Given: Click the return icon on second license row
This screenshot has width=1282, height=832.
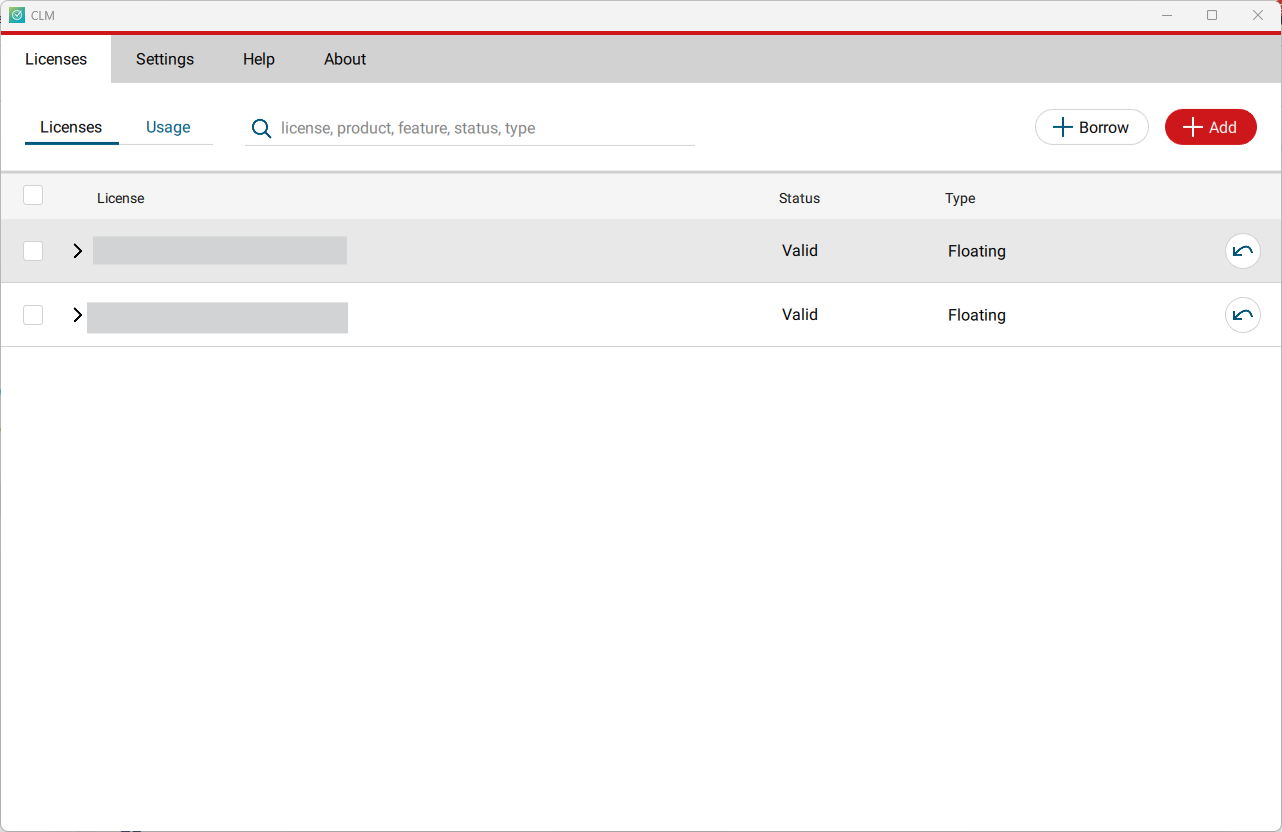Looking at the screenshot, I should (x=1242, y=315).
